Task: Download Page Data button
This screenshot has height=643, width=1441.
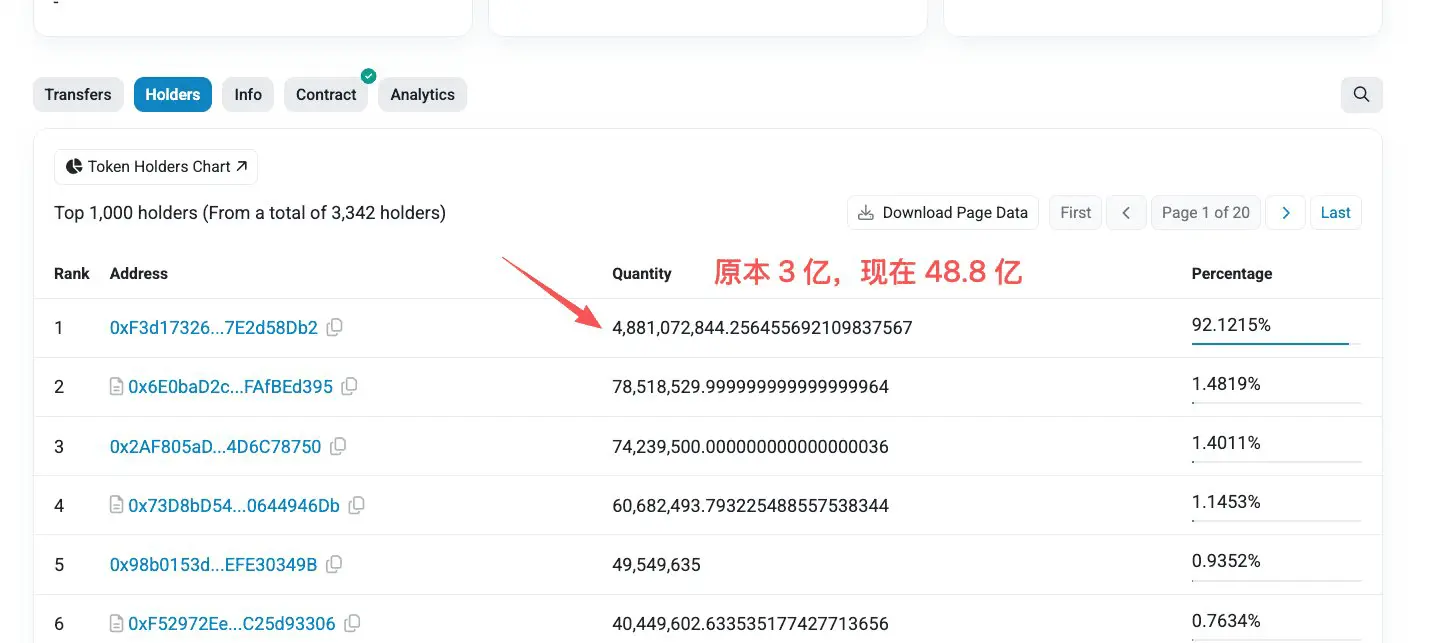Action: tap(944, 212)
